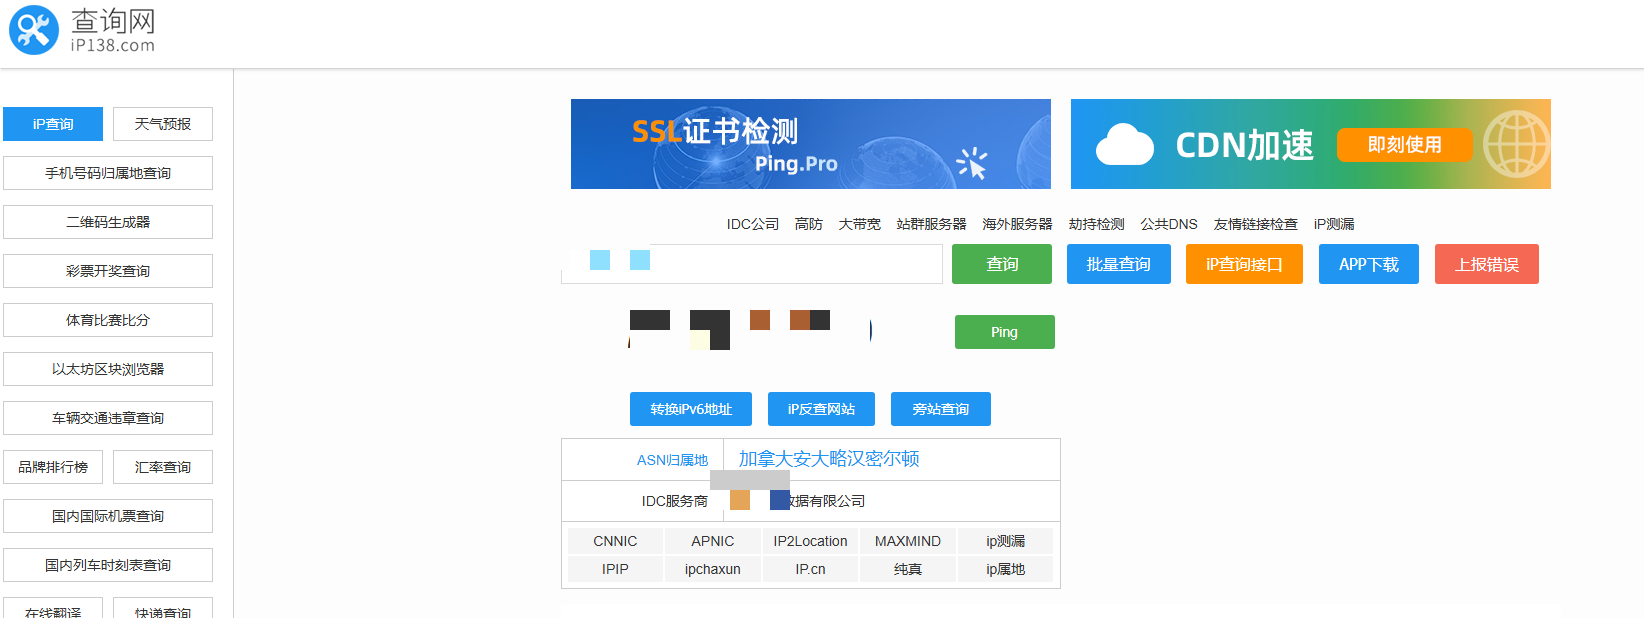Open 批量查询 batch lookup
The height and width of the screenshot is (618, 1644).
(1118, 264)
